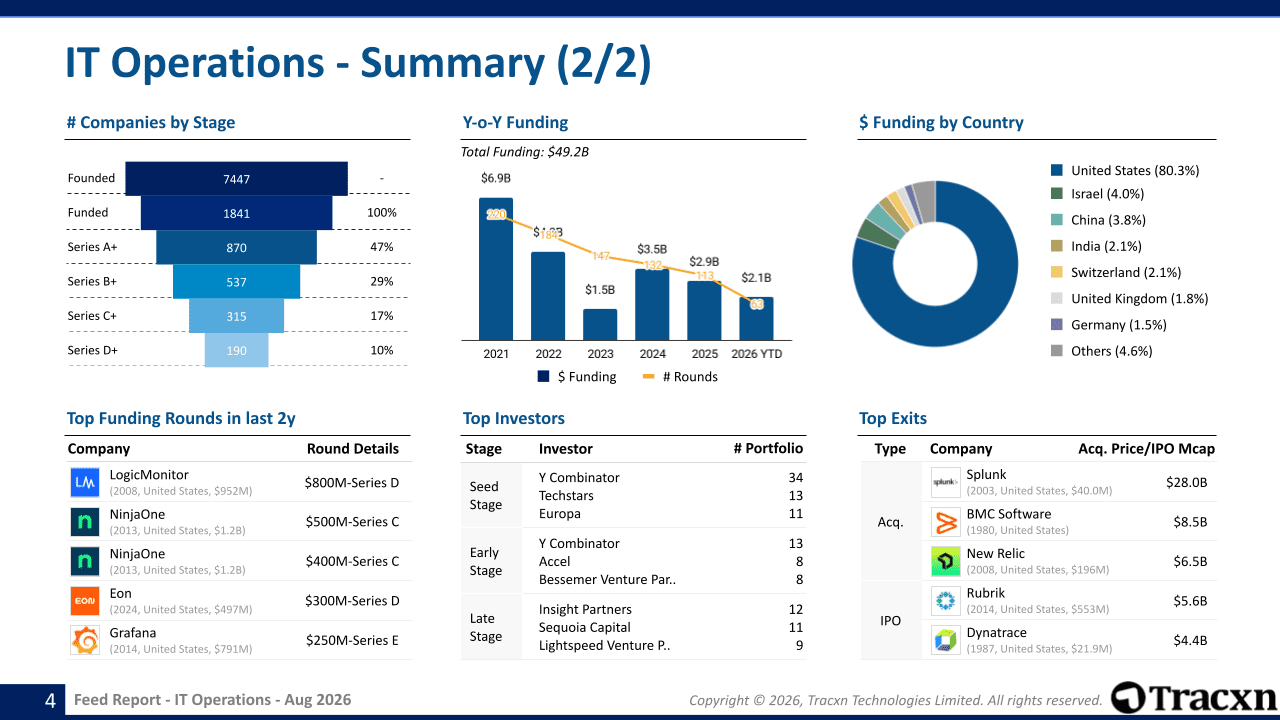Open the Insight Partners investor entry
The width and height of the screenshot is (1280, 720).
(x=585, y=610)
